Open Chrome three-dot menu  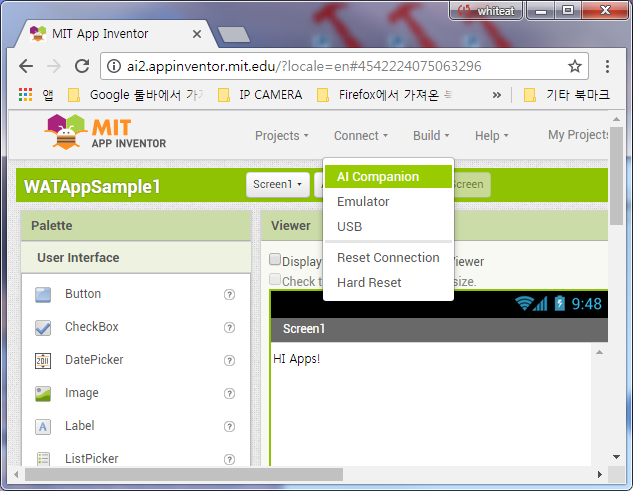click(607, 66)
